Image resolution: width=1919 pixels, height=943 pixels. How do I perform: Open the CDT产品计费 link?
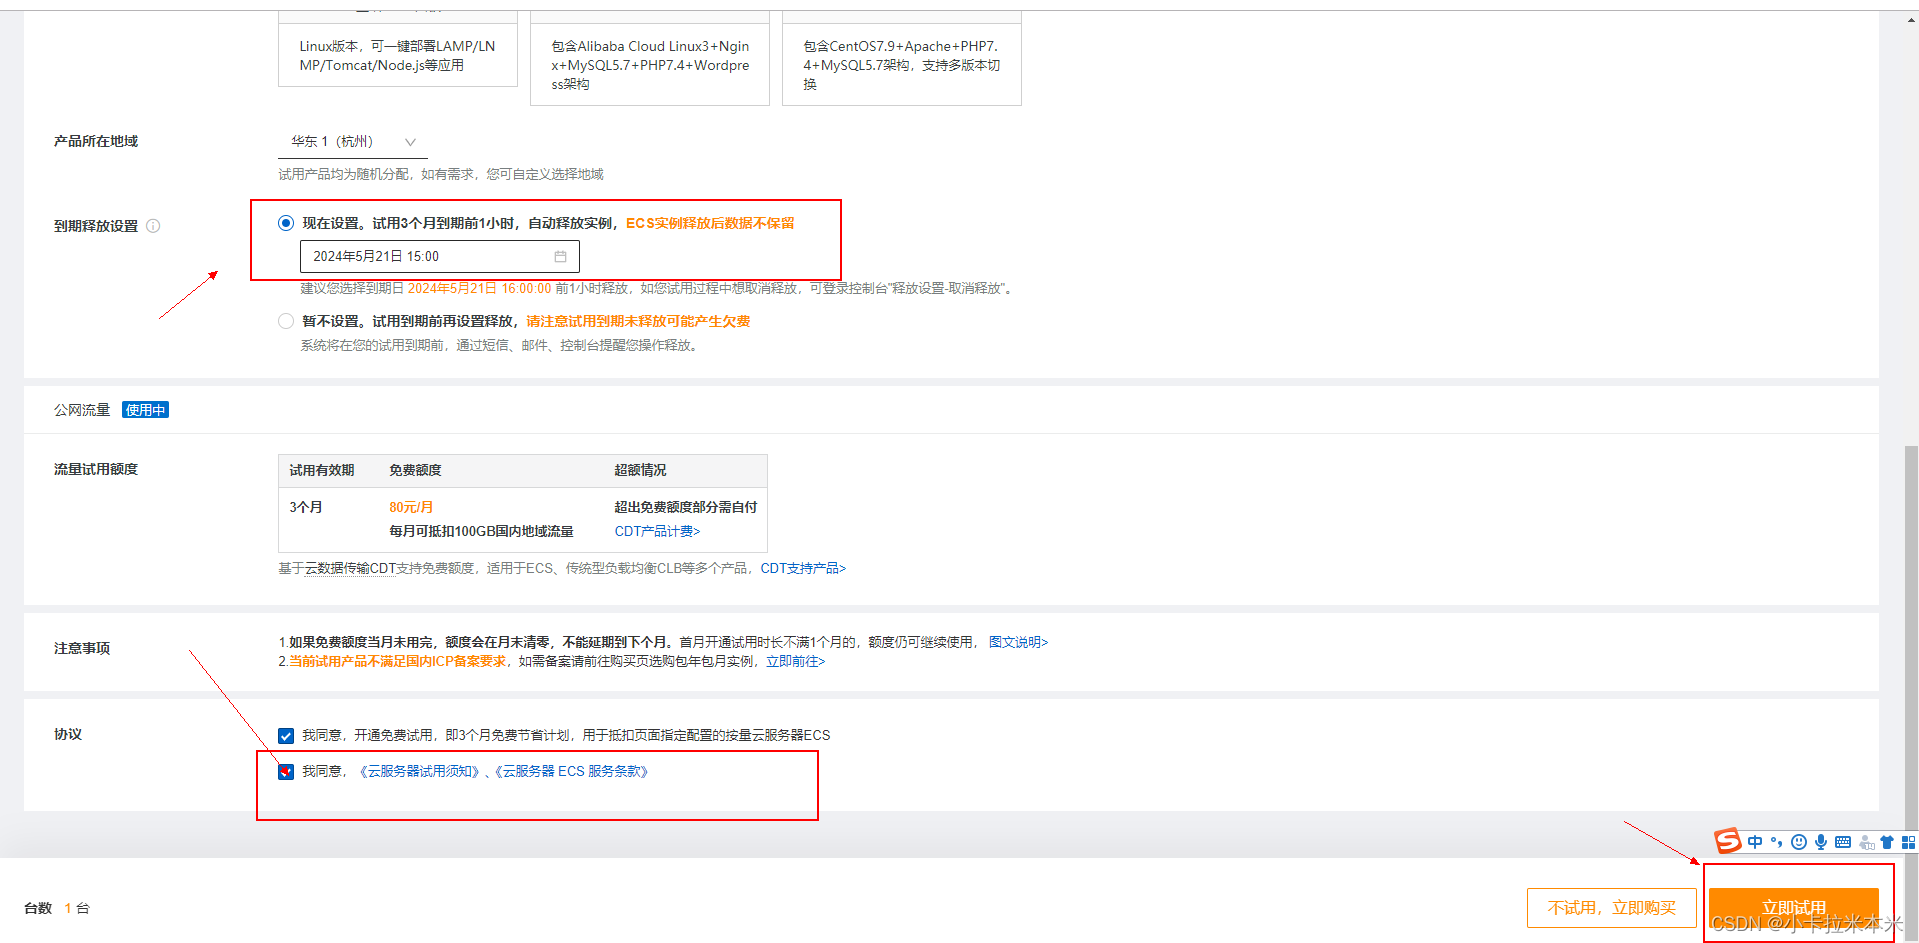656,531
